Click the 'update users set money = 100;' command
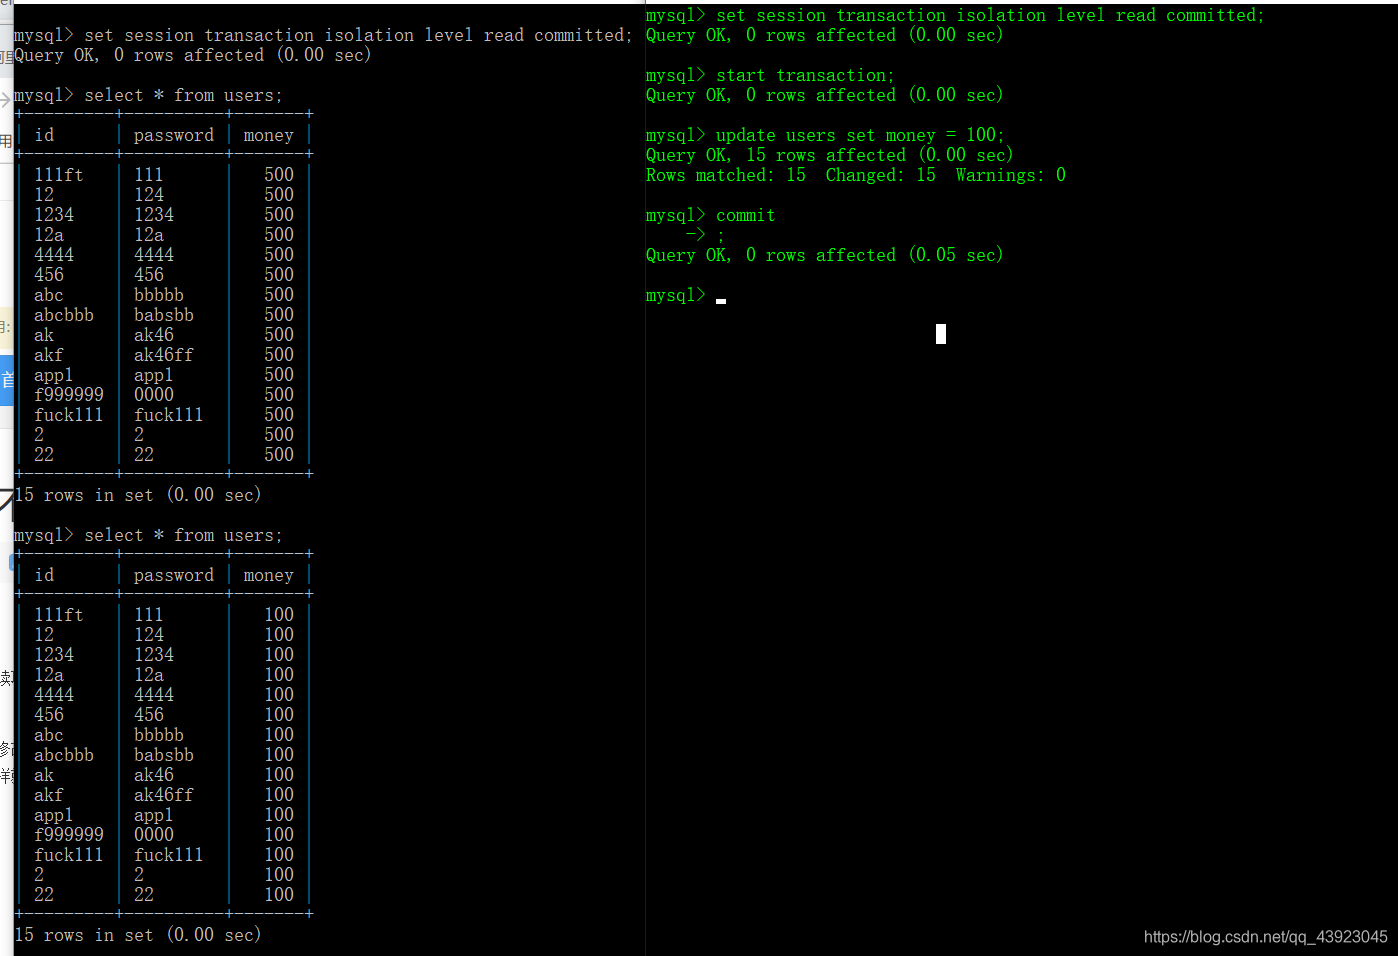The image size is (1398, 956). coord(860,135)
